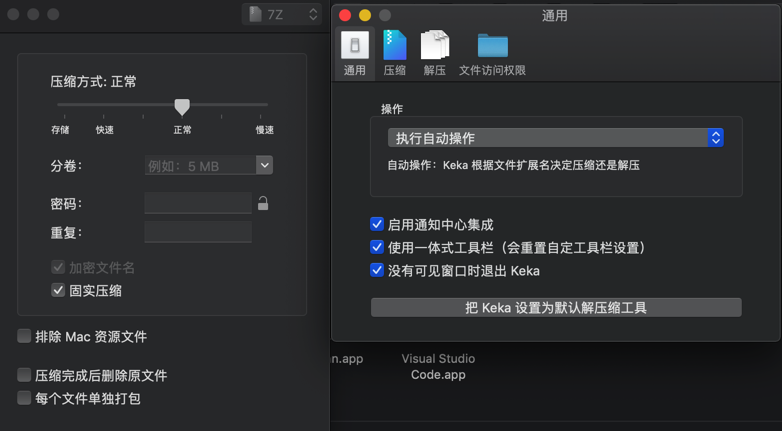This screenshot has height=431, width=782.
Task: Click the padlock icon beside the password field
Action: (x=263, y=203)
